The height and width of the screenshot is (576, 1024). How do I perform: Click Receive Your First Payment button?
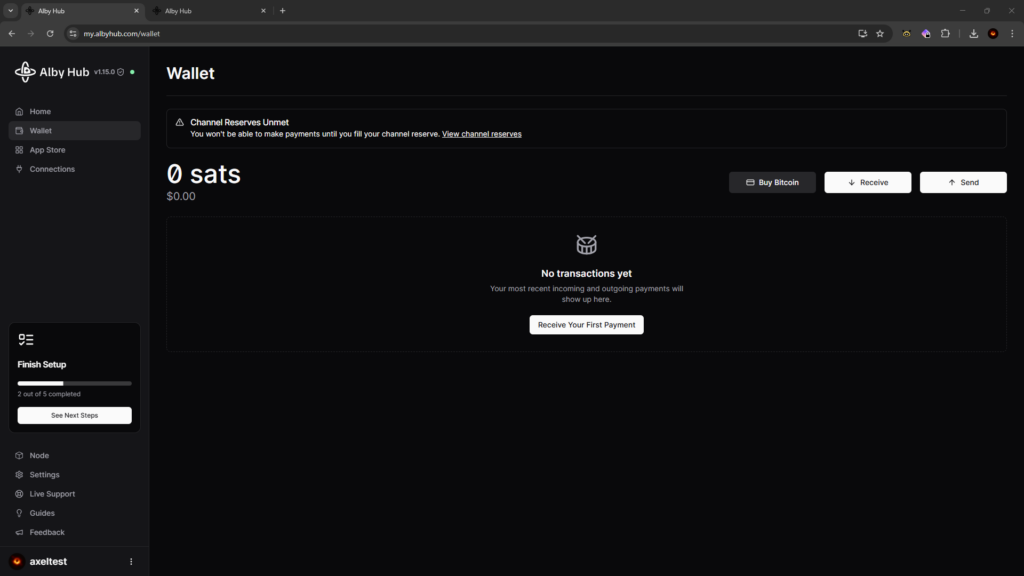click(586, 325)
